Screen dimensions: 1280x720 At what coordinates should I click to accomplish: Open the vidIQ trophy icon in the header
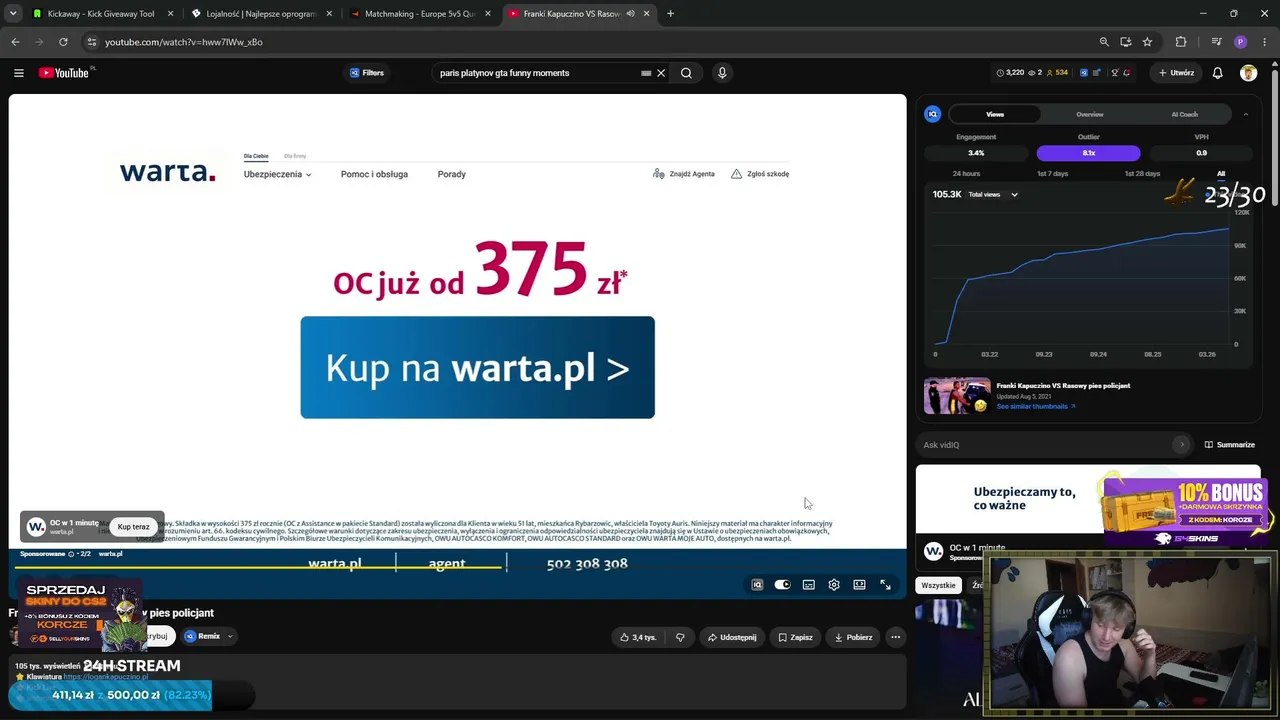[1113, 73]
